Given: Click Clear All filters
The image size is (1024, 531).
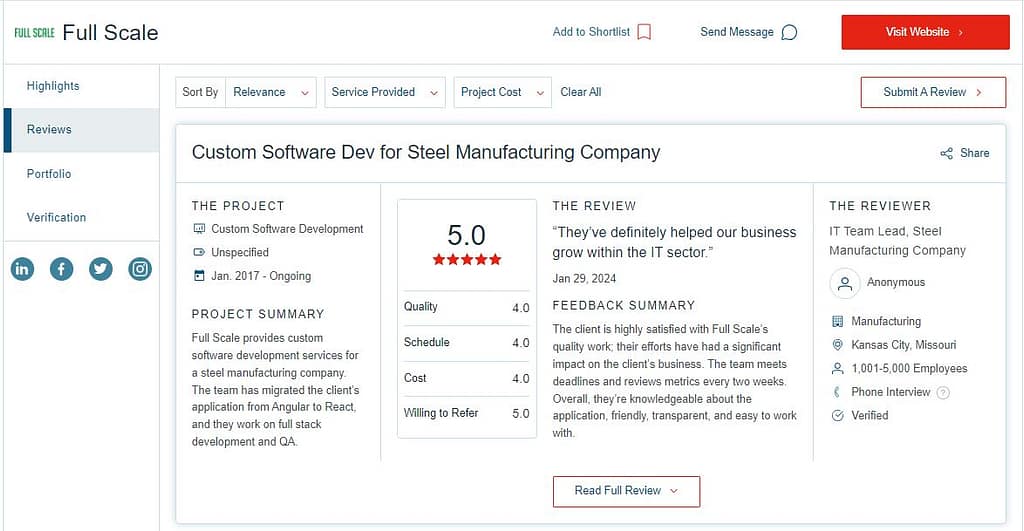Looking at the screenshot, I should 581,92.
